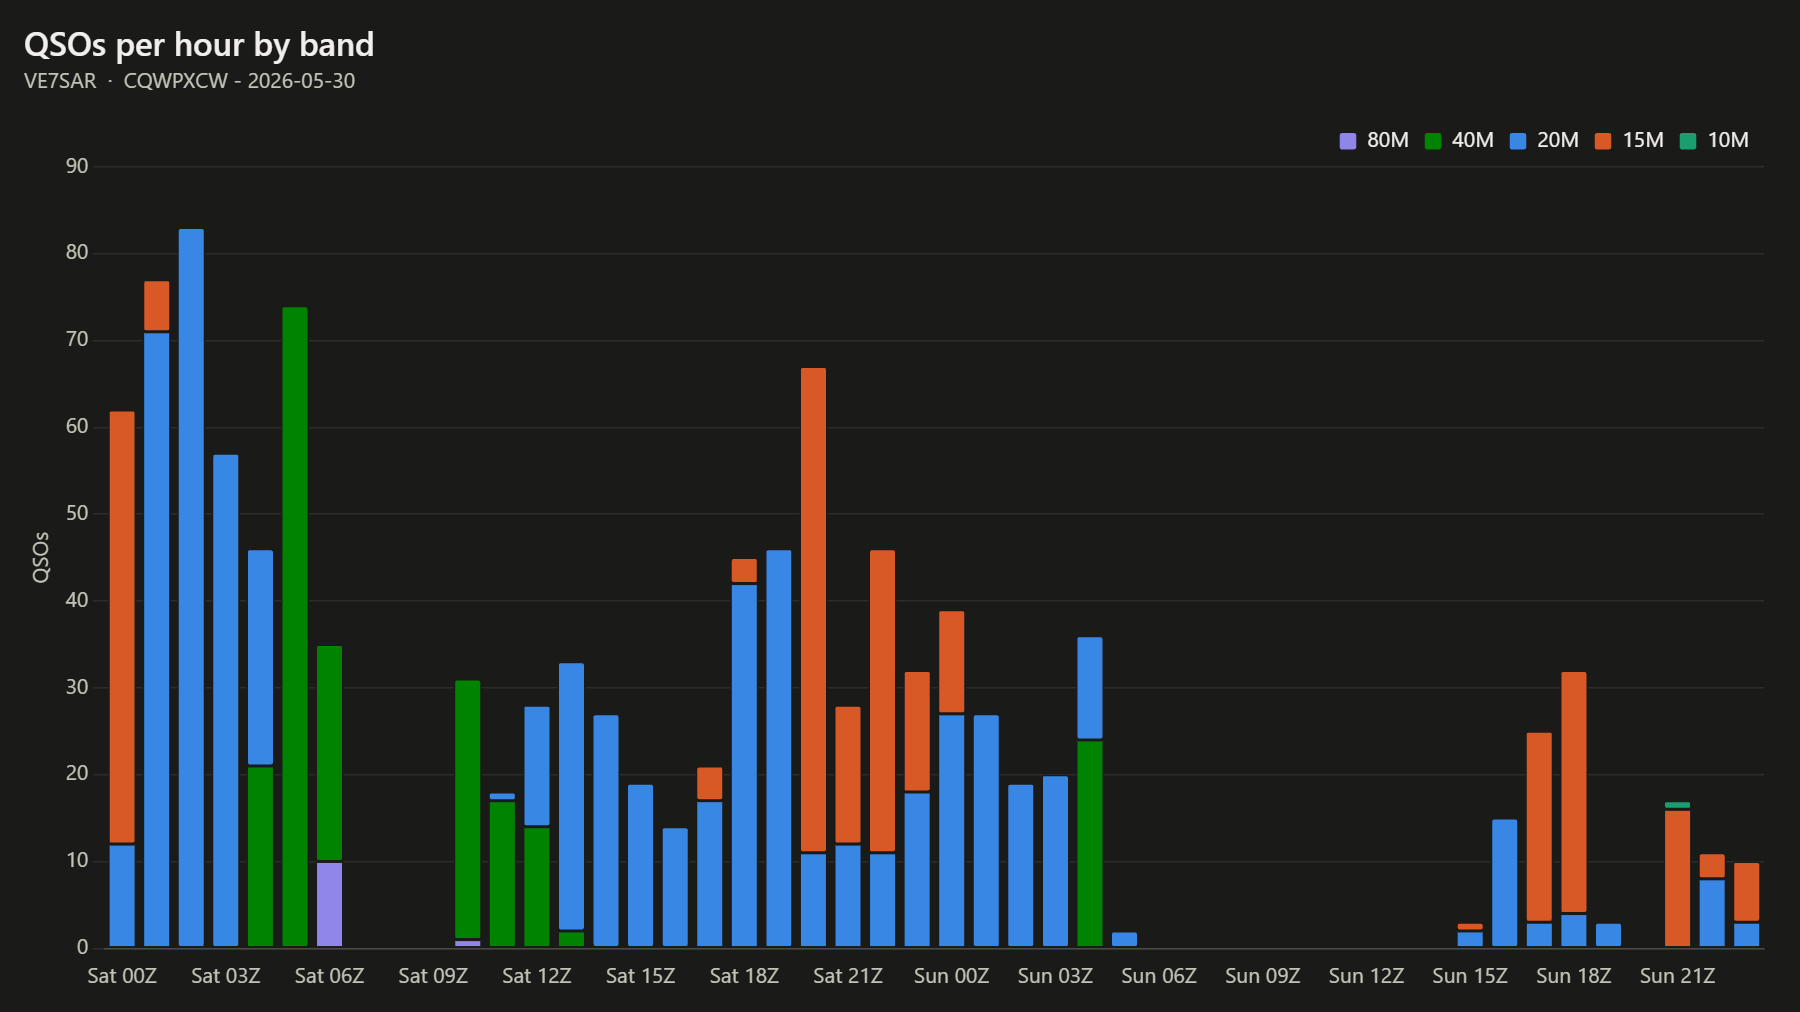
Task: Click the tallest all-green 40M bar
Action: tap(295, 627)
